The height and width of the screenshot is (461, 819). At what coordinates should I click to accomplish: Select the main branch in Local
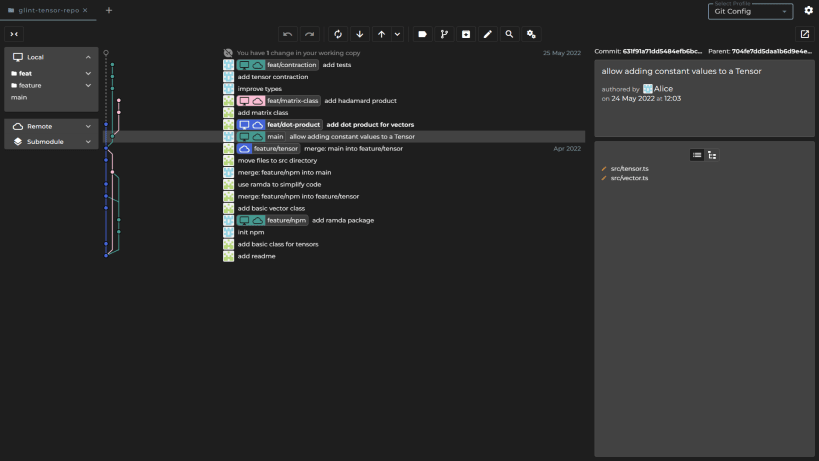pos(19,98)
